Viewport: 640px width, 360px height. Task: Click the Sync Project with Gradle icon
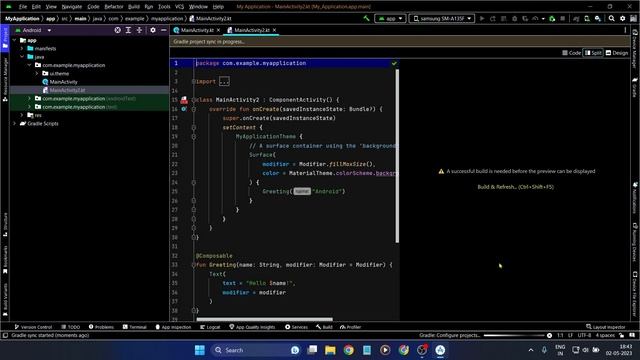576,18
